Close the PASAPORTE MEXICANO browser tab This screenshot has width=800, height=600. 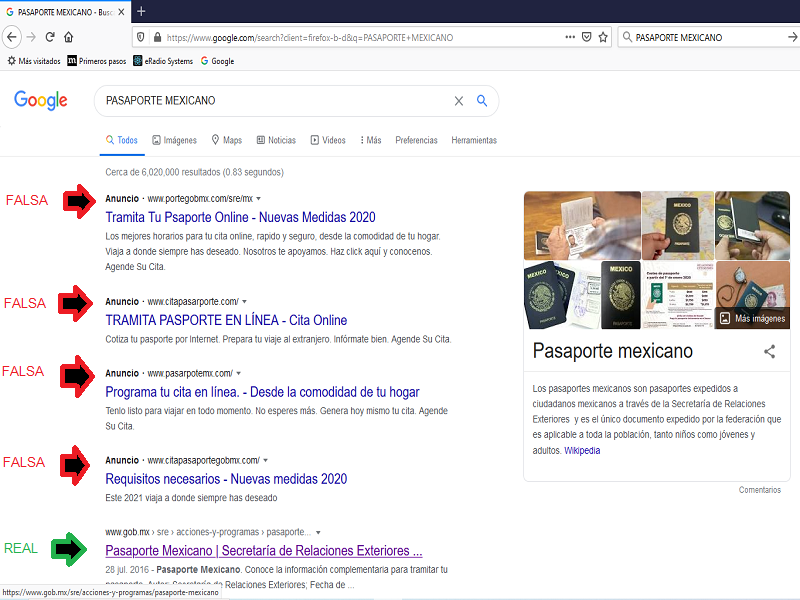pyautogui.click(x=121, y=12)
